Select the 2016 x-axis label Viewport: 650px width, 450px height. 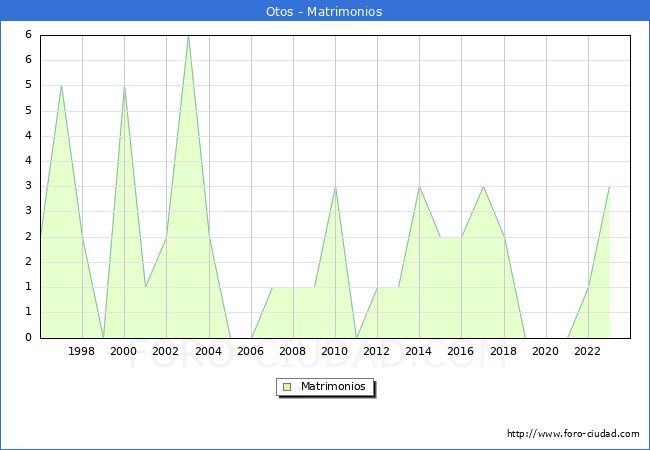click(x=461, y=351)
